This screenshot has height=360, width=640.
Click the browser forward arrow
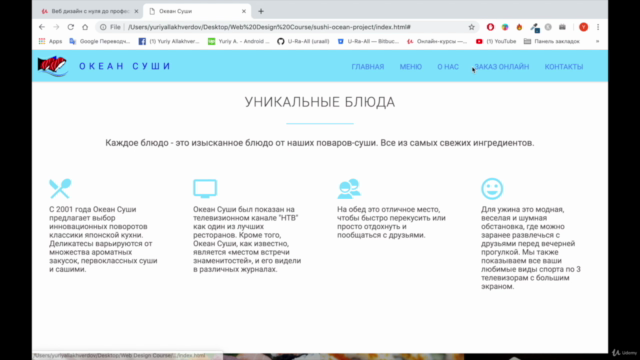(56, 27)
